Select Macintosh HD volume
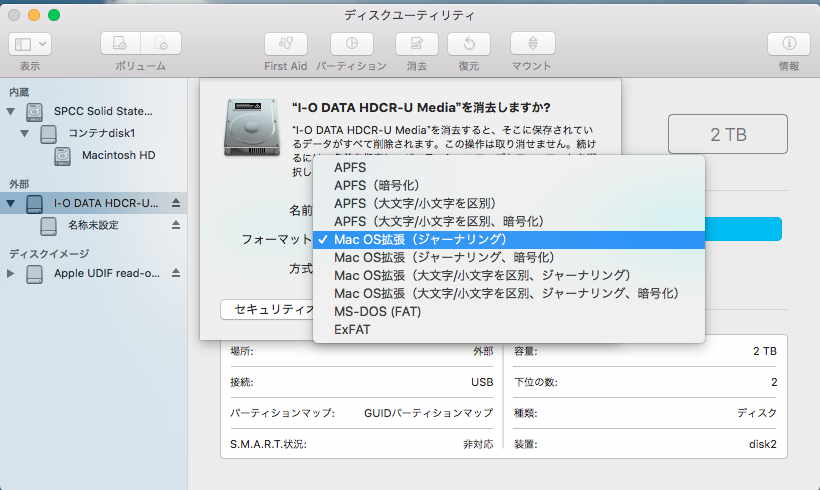 click(x=118, y=155)
